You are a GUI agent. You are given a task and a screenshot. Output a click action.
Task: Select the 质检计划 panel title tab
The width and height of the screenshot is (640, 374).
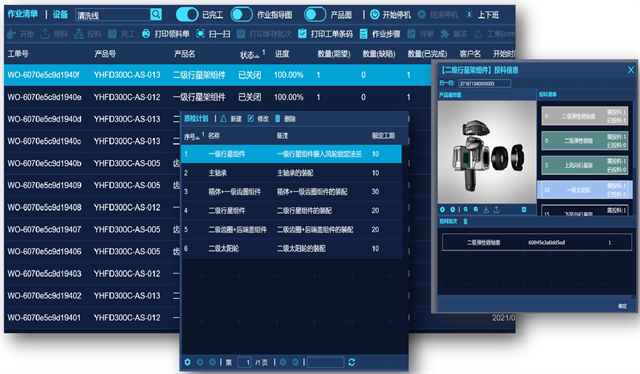click(196, 118)
